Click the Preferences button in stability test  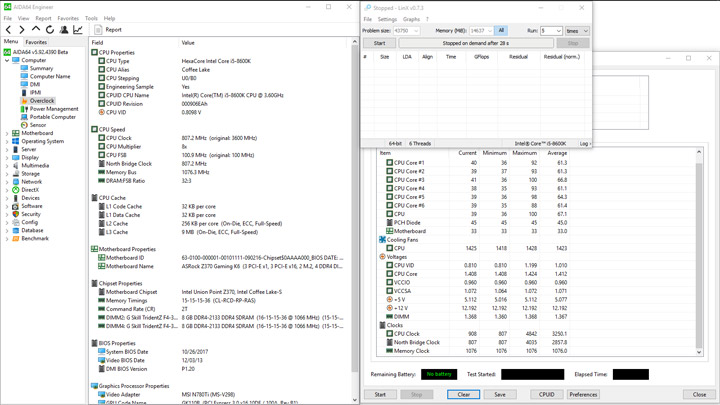click(583, 394)
